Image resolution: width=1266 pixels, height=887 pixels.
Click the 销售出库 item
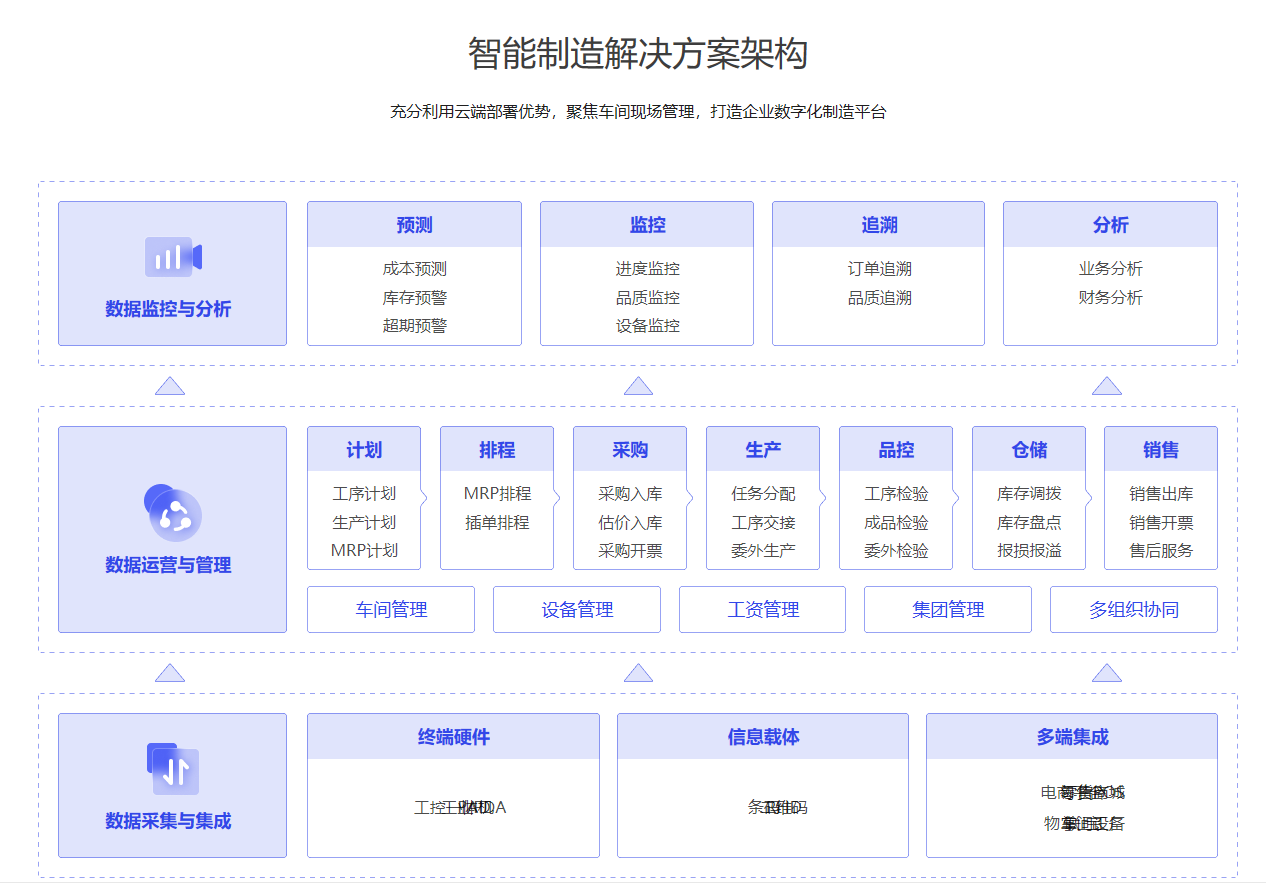coord(1161,494)
